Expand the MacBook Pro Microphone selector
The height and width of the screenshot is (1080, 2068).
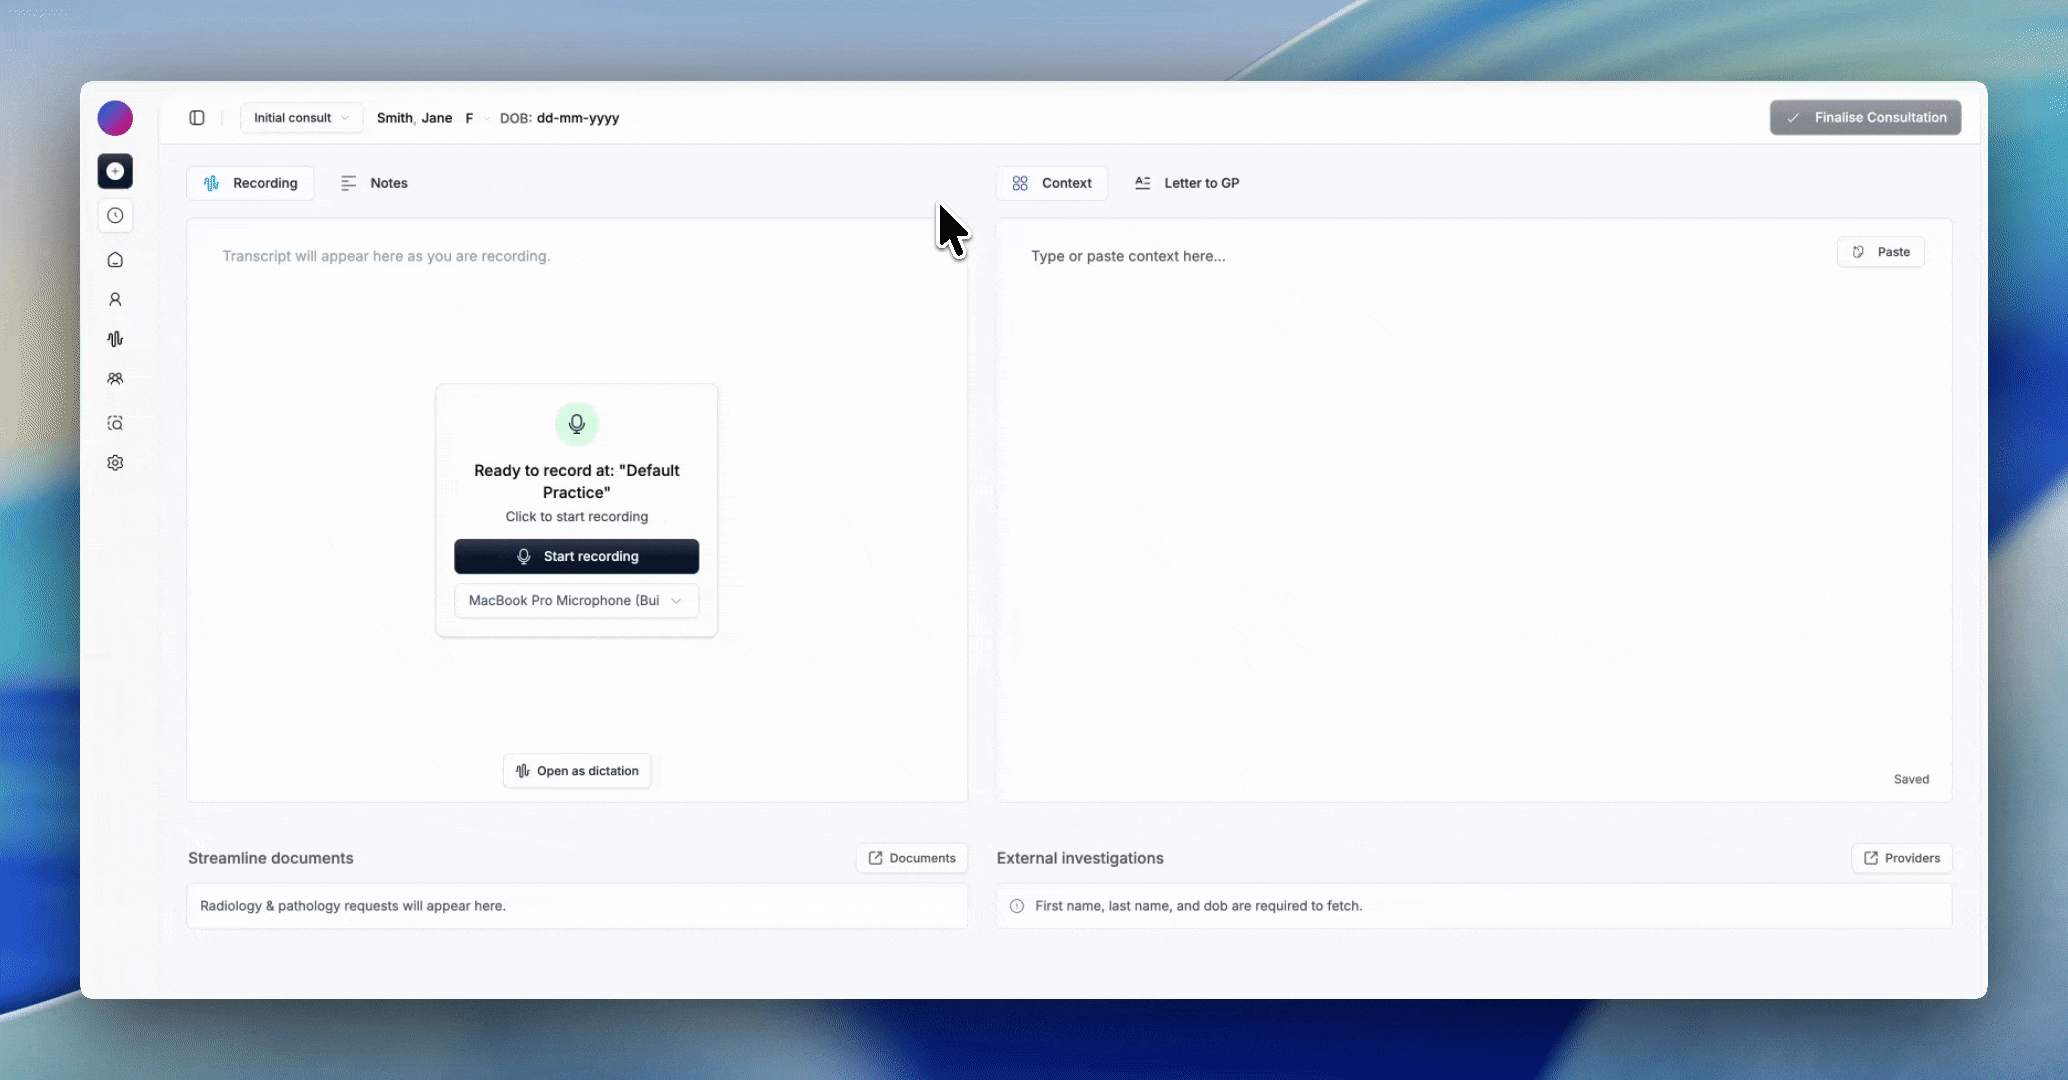pyautogui.click(x=577, y=601)
